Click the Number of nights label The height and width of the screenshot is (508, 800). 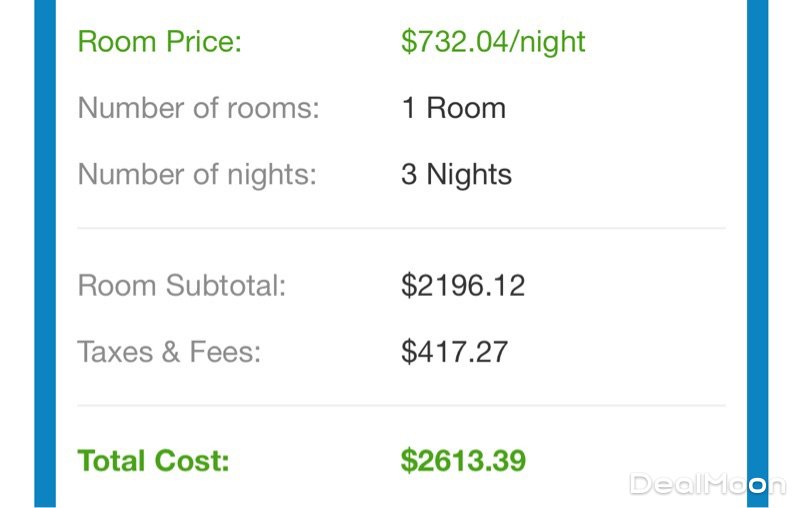(x=197, y=174)
